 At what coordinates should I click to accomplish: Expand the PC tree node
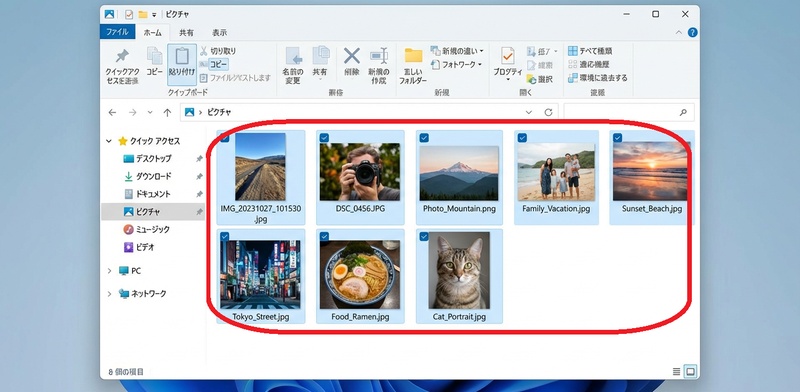[x=109, y=271]
